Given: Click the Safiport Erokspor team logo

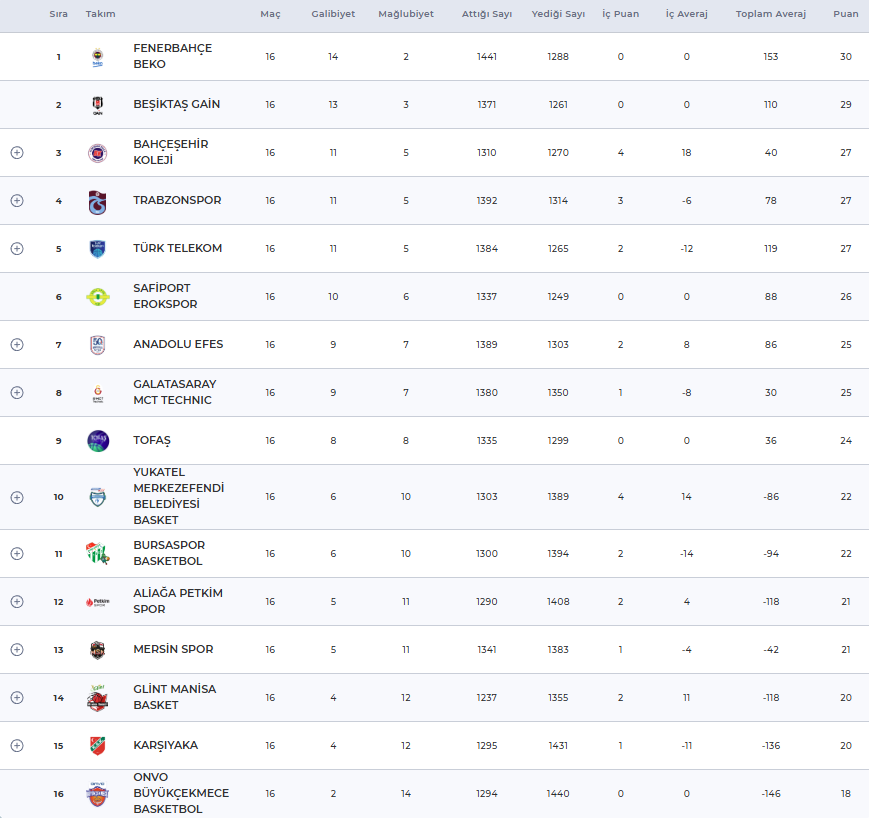Looking at the screenshot, I should pos(97,297).
